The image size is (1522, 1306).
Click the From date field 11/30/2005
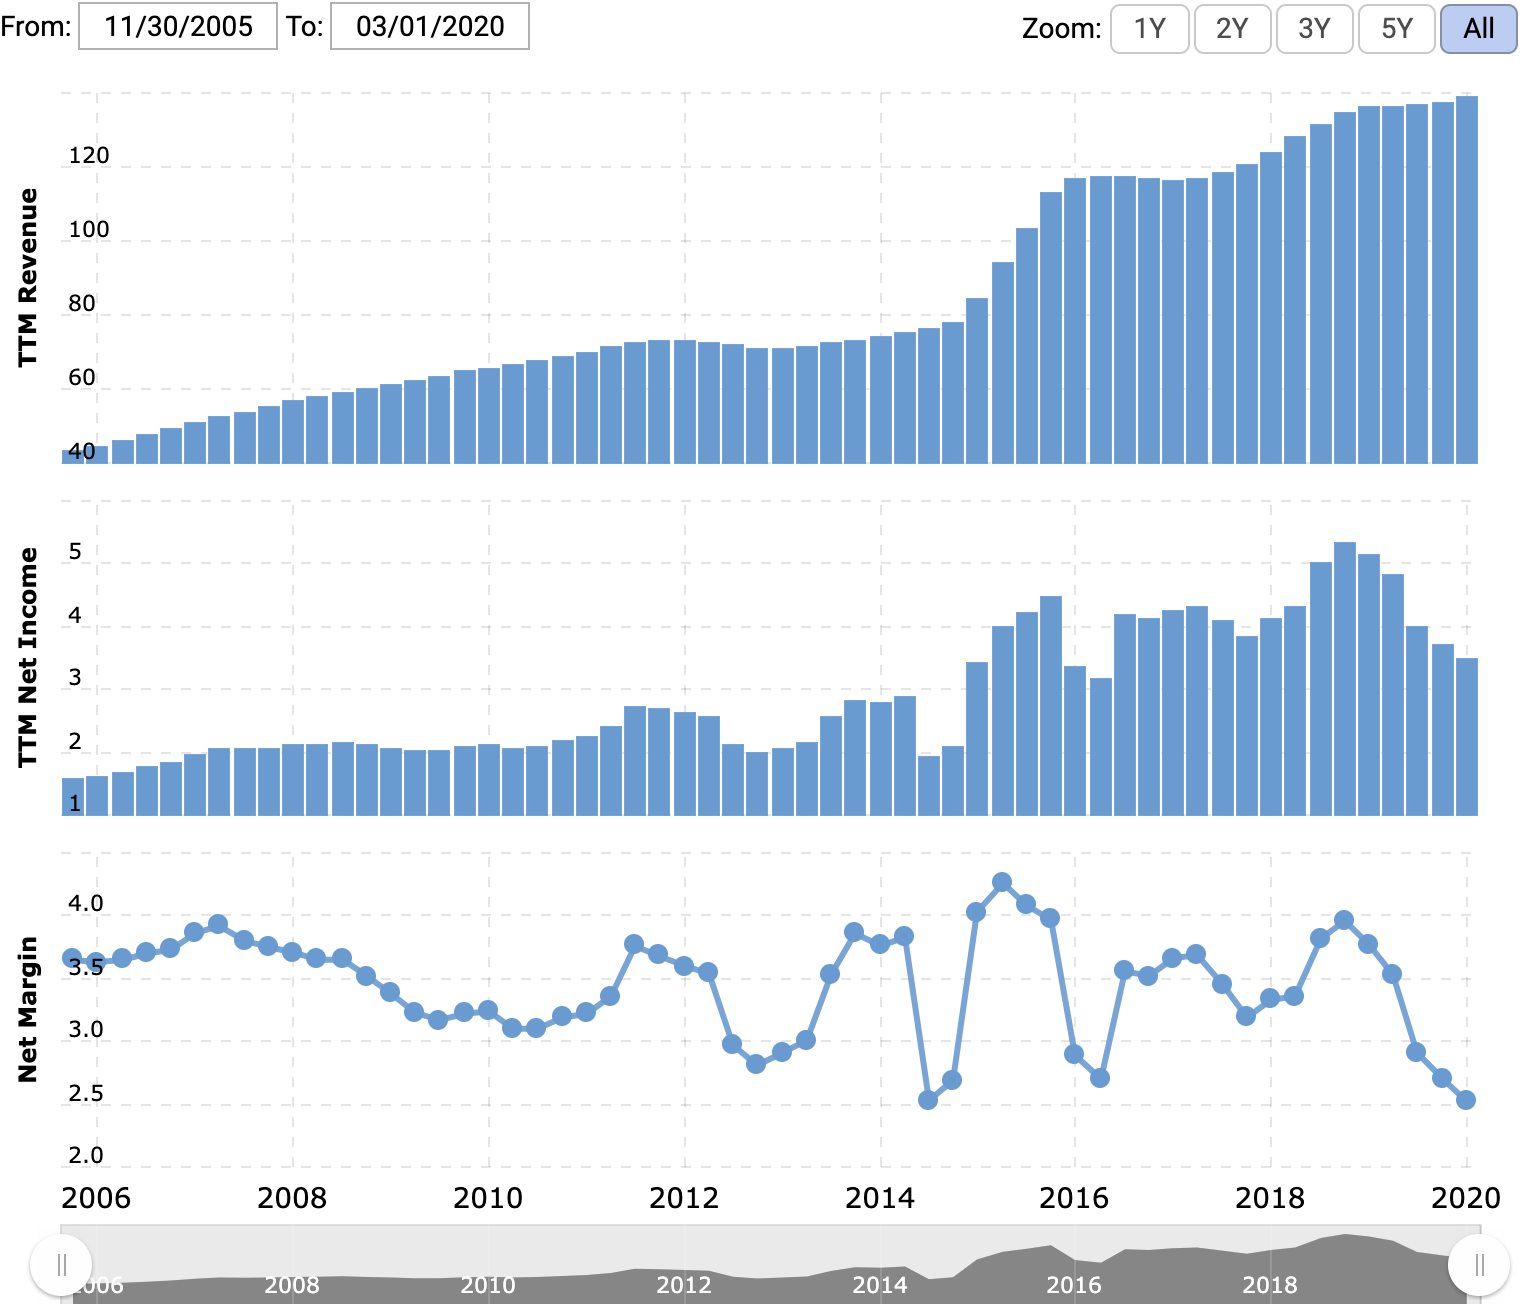click(x=178, y=26)
